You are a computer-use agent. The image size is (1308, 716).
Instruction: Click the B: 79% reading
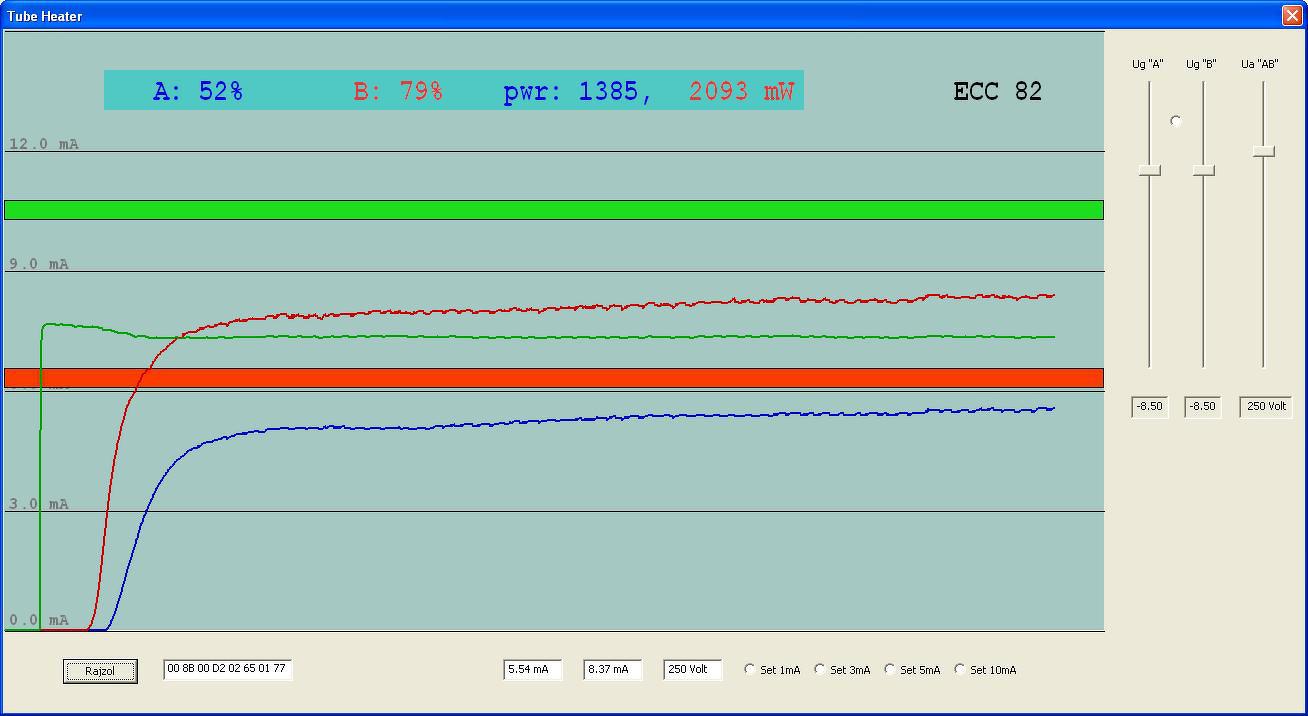(x=398, y=91)
